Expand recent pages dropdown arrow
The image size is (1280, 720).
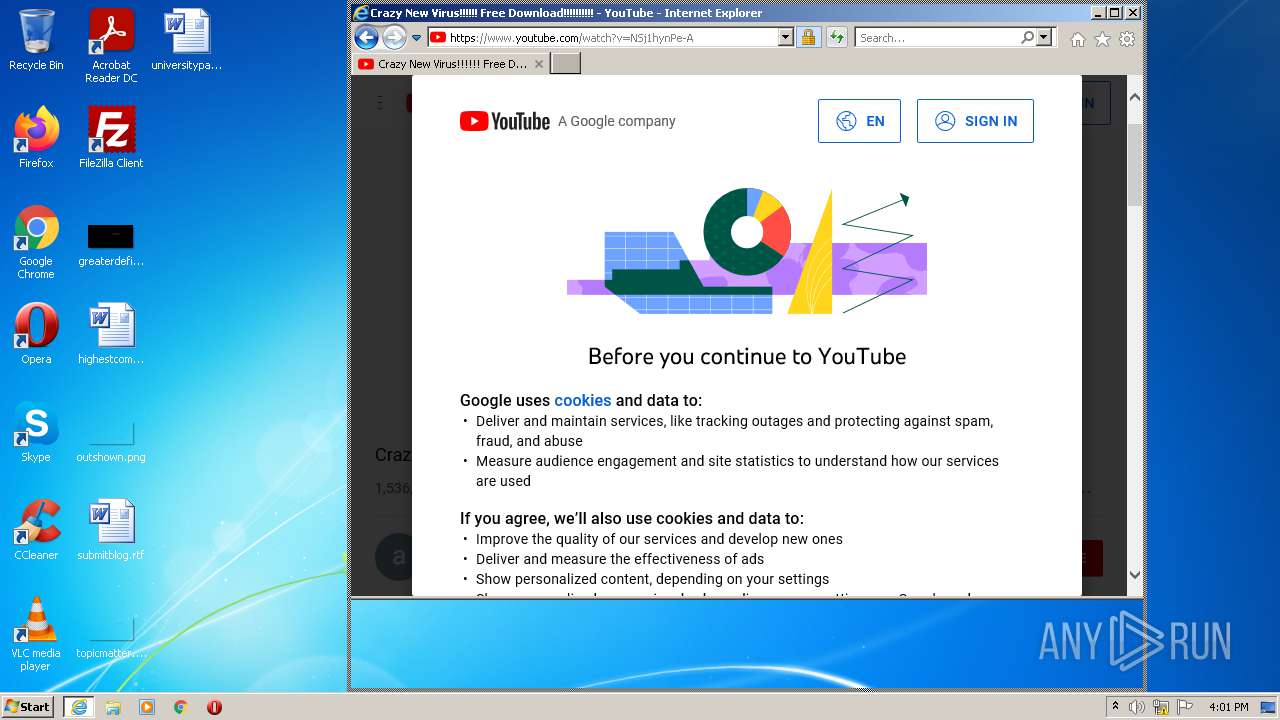[x=417, y=38]
